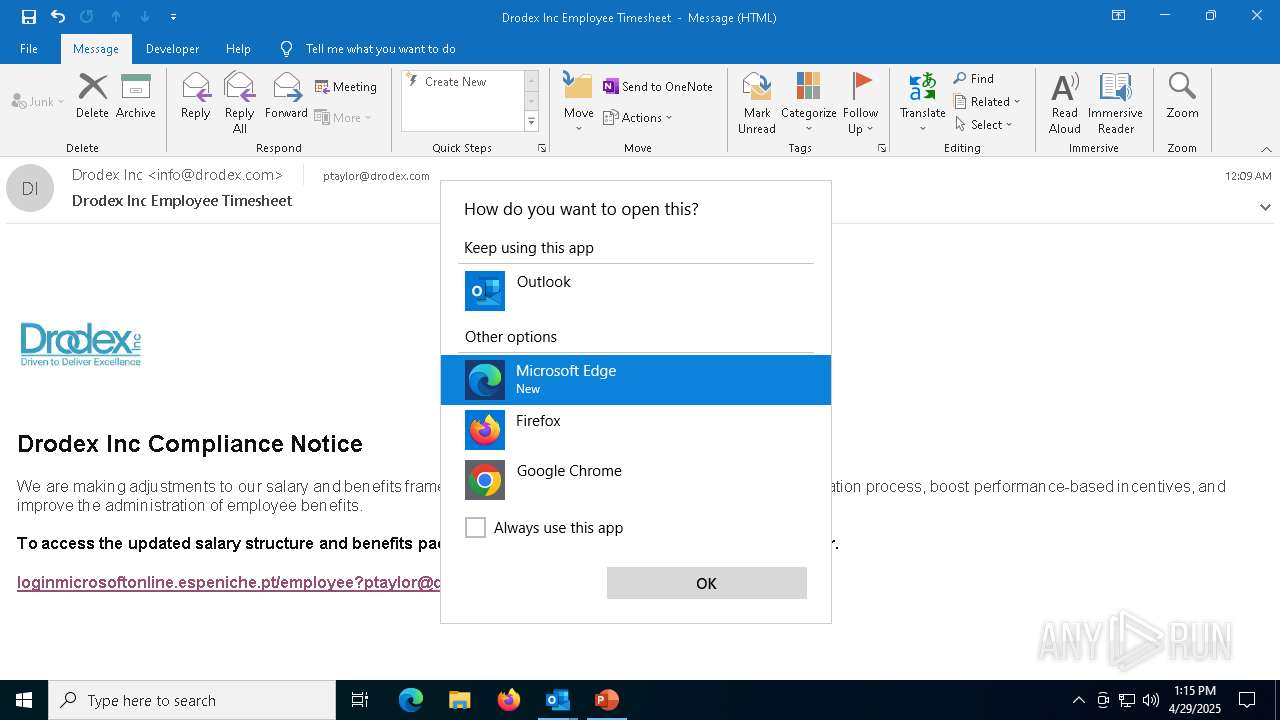Click the DI sender avatar
The height and width of the screenshot is (720, 1280).
(30, 188)
